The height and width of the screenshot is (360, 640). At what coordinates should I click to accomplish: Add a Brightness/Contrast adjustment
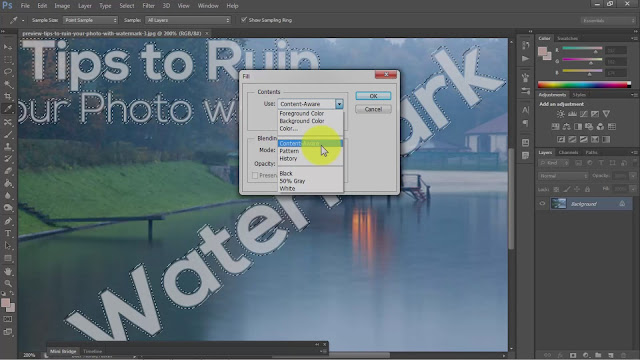coord(561,114)
